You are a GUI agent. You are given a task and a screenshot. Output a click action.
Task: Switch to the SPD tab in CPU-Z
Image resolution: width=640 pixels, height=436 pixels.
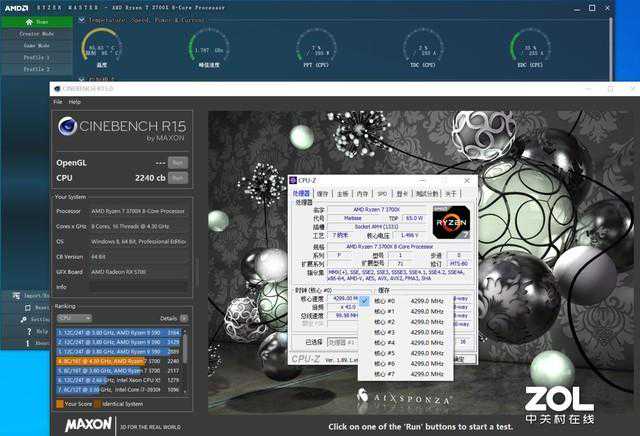tap(382, 194)
